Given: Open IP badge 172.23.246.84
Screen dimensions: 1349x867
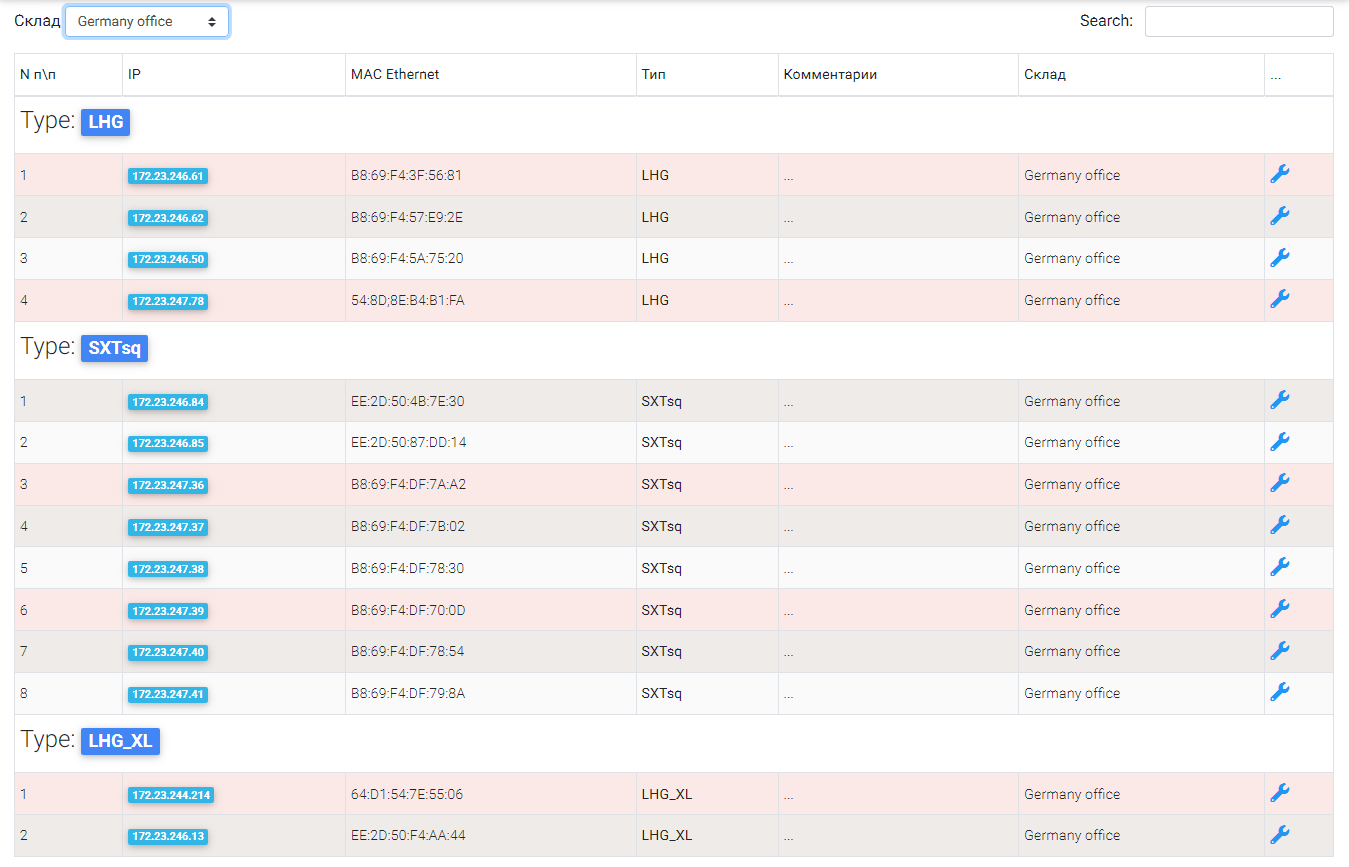Looking at the screenshot, I should [168, 402].
